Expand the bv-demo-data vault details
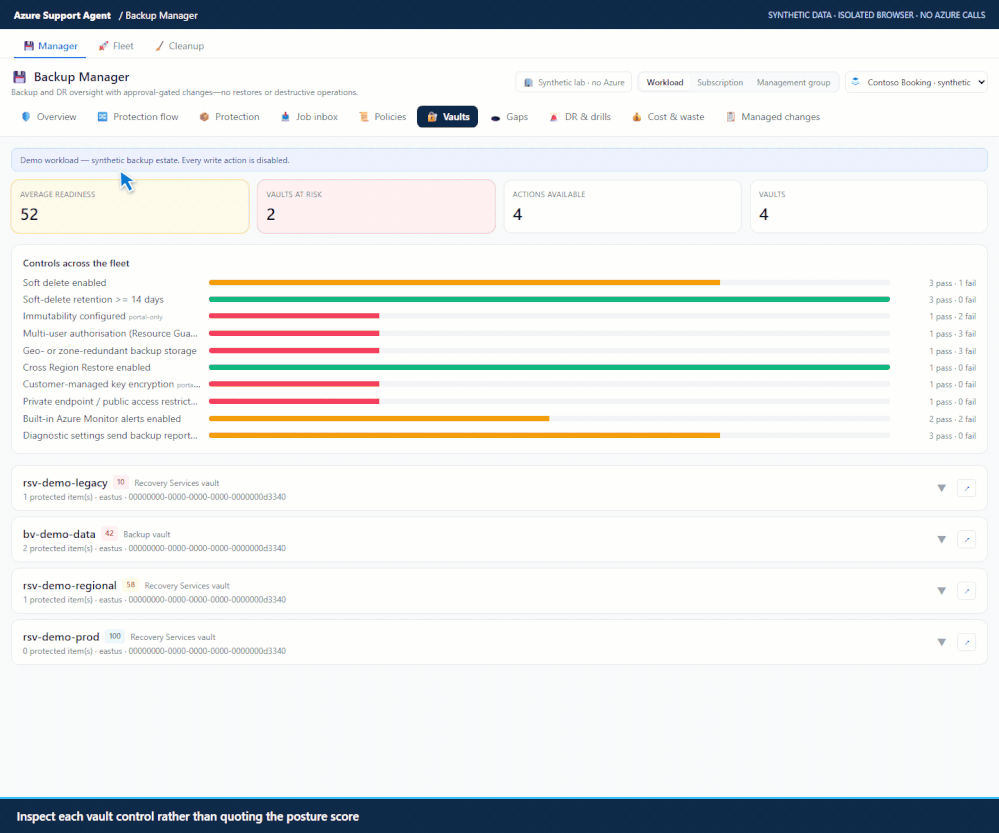This screenshot has height=833, width=999. [942, 540]
